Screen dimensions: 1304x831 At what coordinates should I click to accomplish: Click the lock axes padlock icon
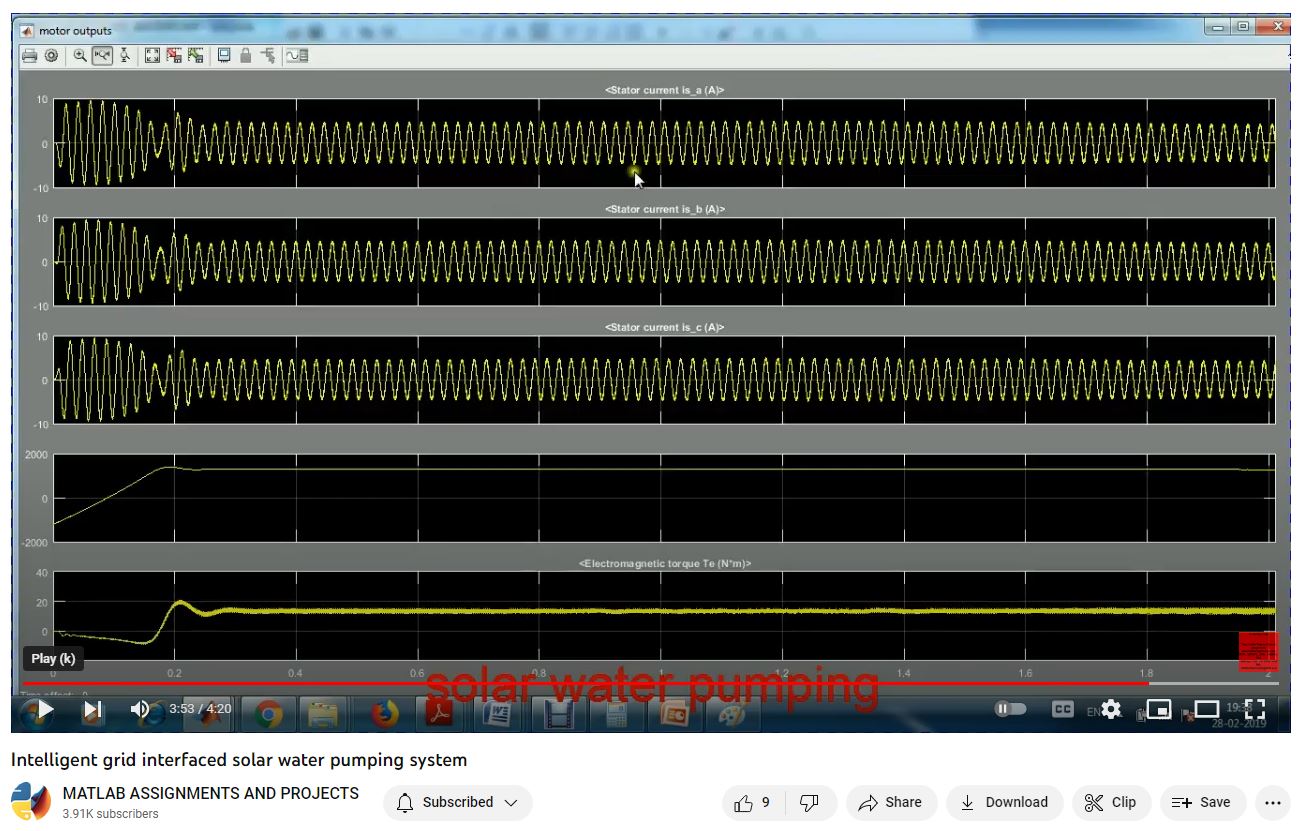click(245, 56)
